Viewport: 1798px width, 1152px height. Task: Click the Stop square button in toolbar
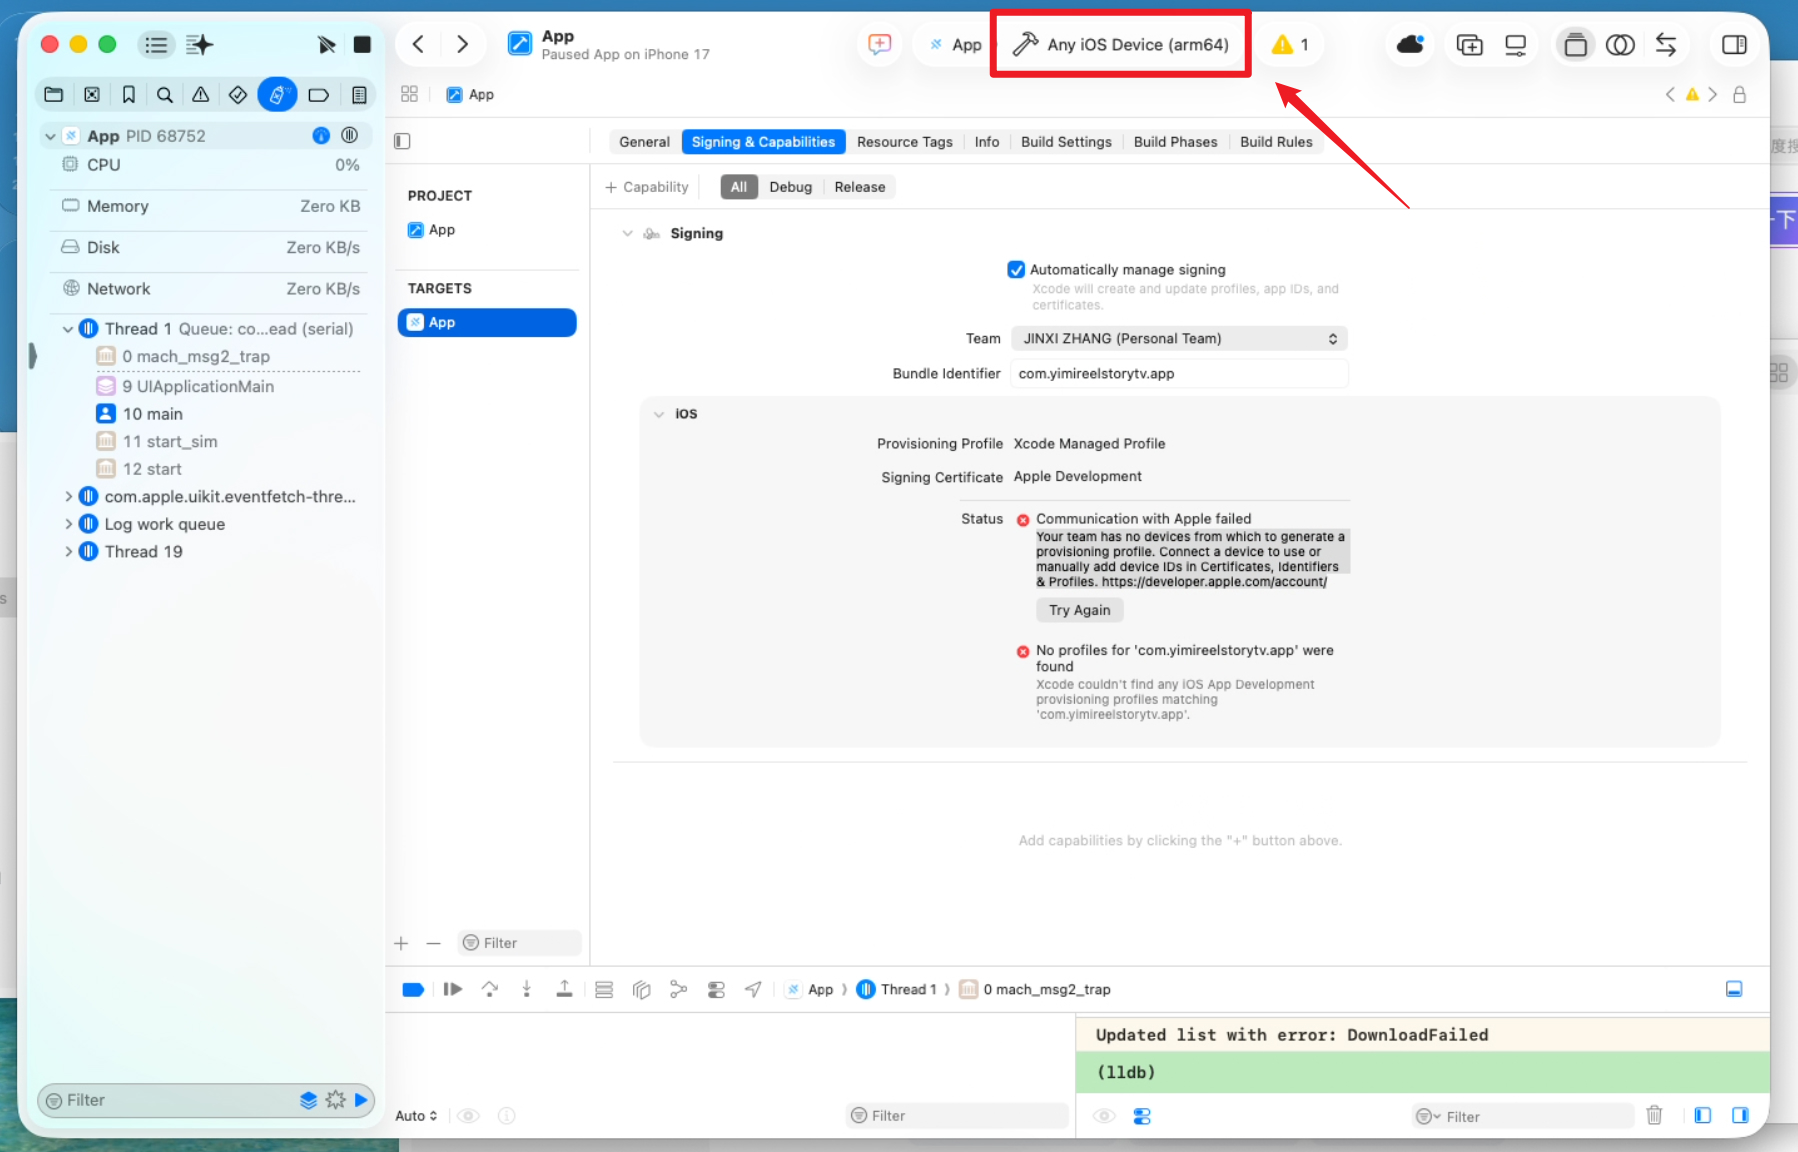coord(362,44)
